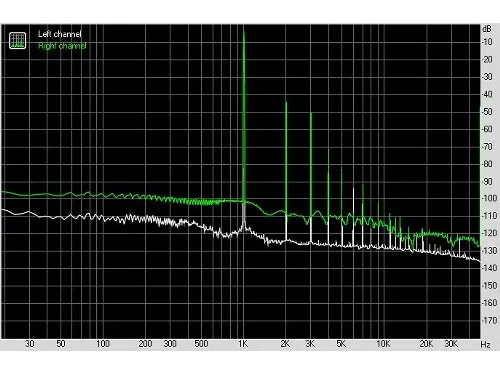Click the 10K frequency axis label
500x375 pixels.
[383, 344]
